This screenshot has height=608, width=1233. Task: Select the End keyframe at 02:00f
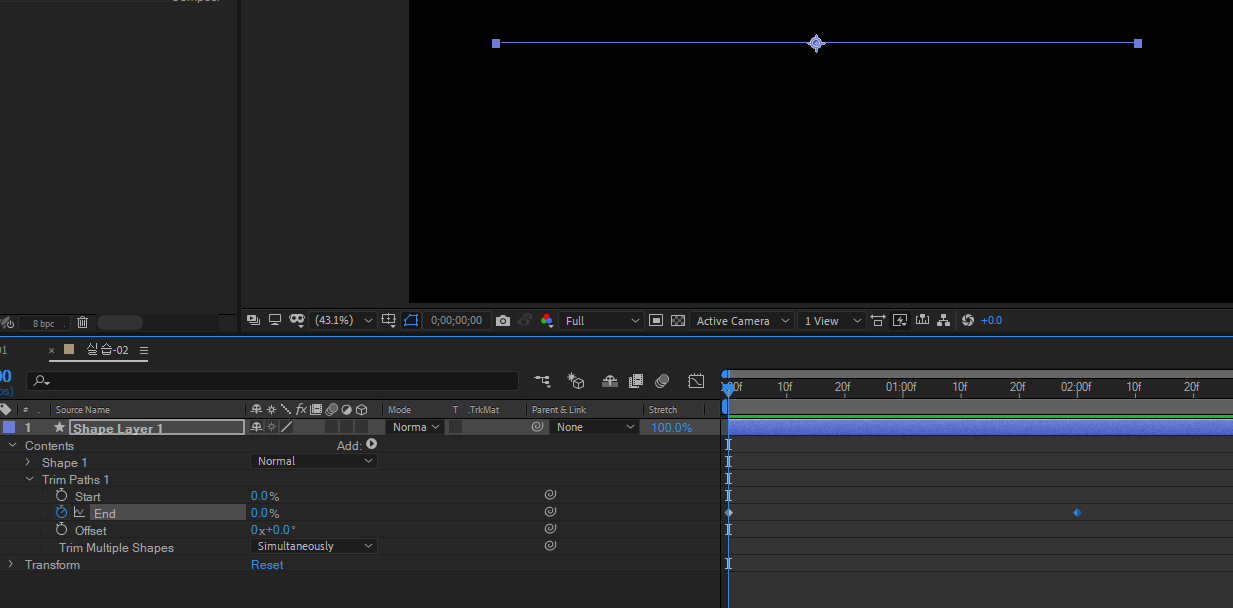[1077, 512]
